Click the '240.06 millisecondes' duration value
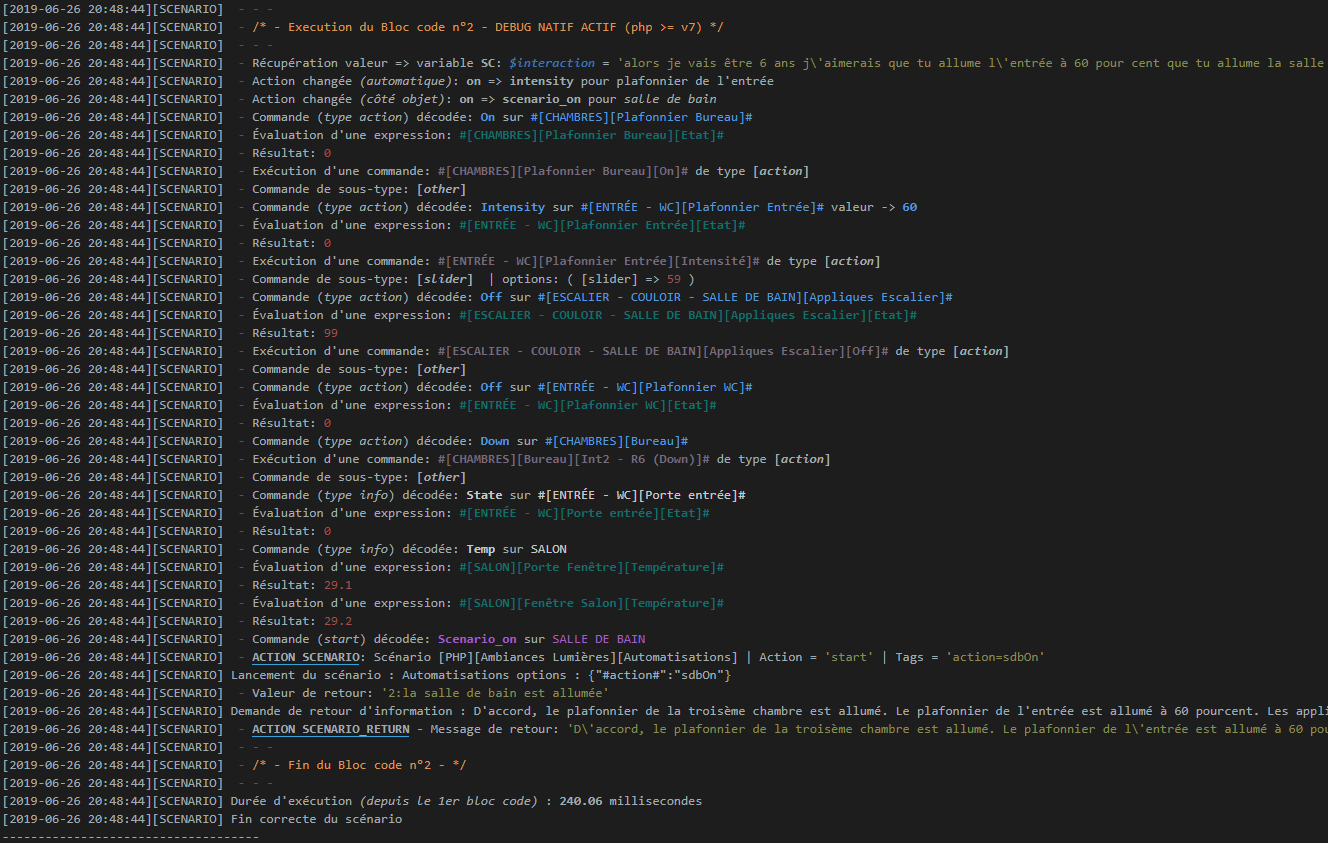1328x843 pixels. (x=631, y=801)
